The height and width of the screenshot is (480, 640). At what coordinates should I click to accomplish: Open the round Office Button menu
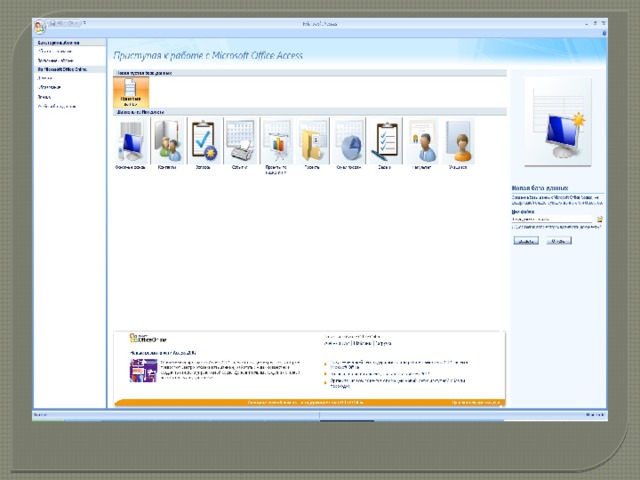(40, 27)
